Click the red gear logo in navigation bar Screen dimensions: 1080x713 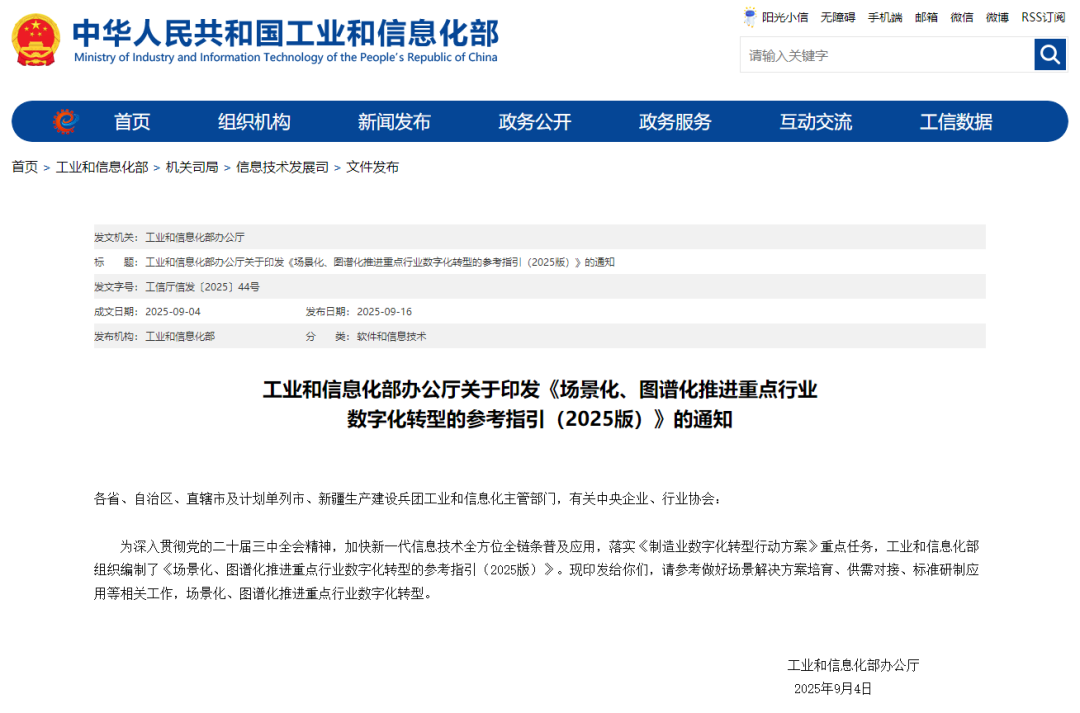pyautogui.click(x=66, y=121)
